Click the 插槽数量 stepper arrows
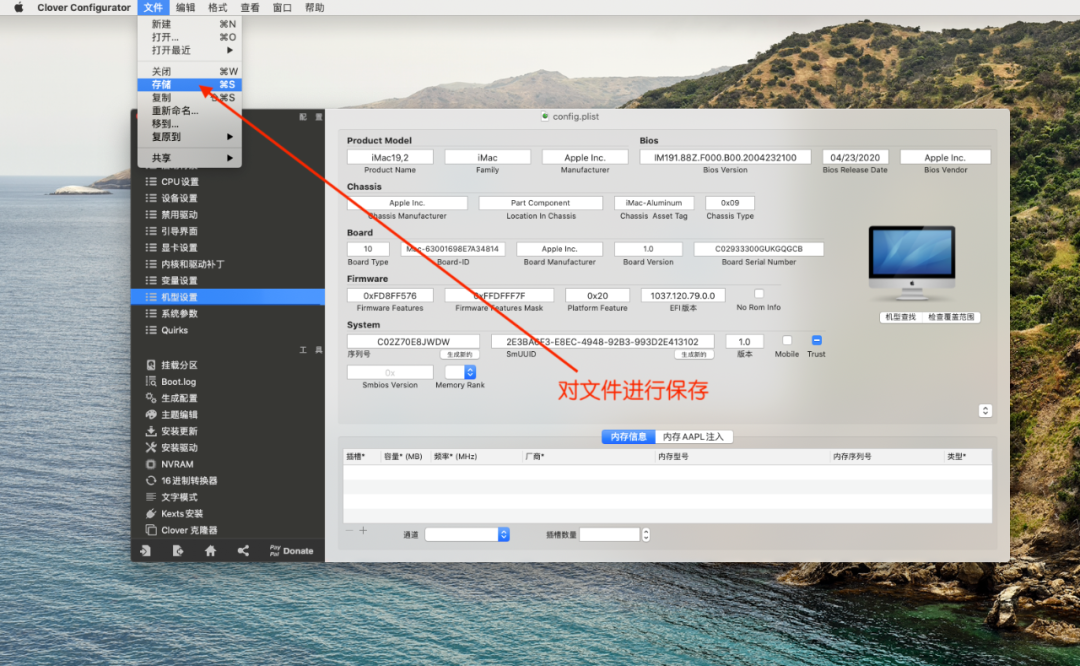Viewport: 1080px width, 666px height. tap(645, 534)
